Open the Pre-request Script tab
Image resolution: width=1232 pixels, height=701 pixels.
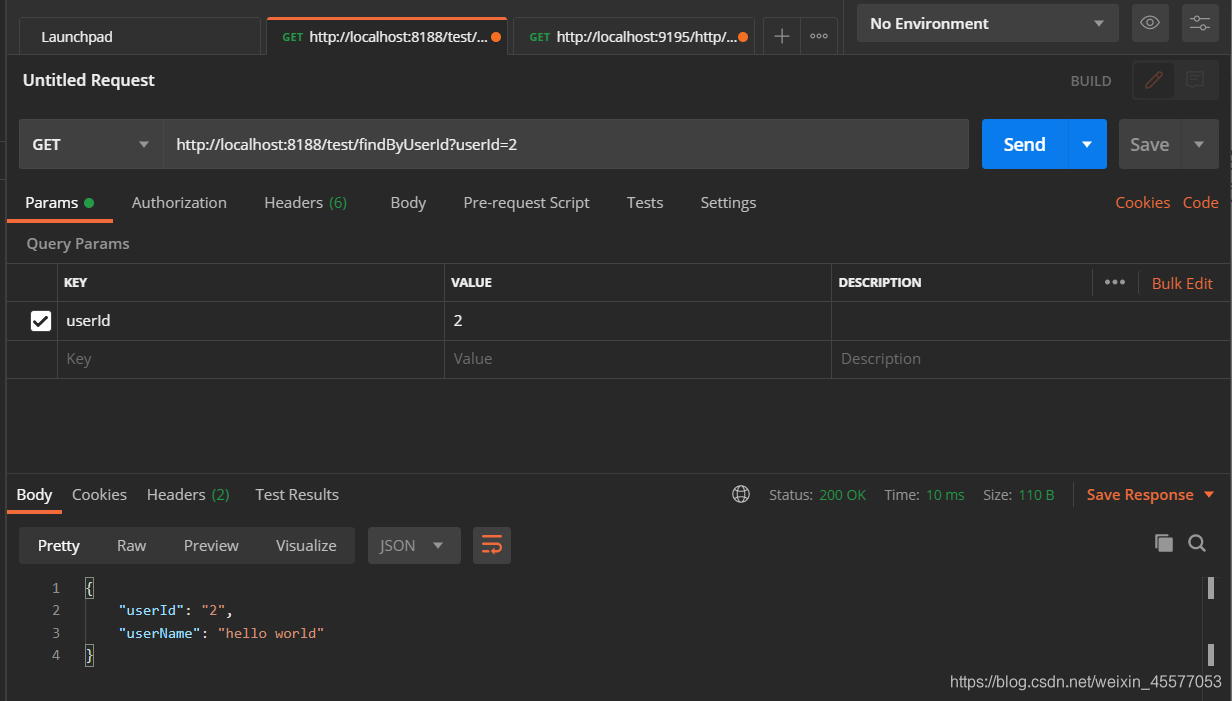click(x=526, y=203)
